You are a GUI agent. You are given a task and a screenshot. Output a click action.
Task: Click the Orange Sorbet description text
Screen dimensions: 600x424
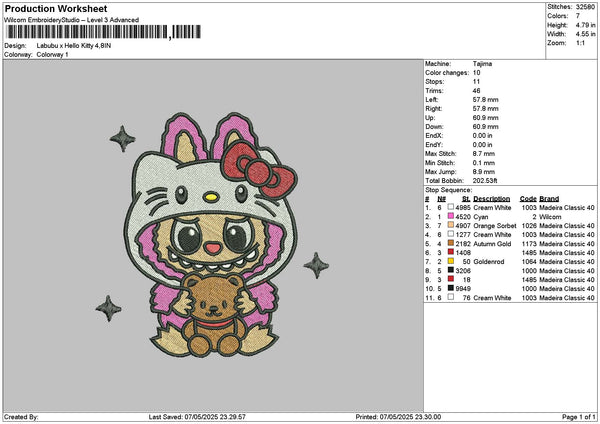495,226
